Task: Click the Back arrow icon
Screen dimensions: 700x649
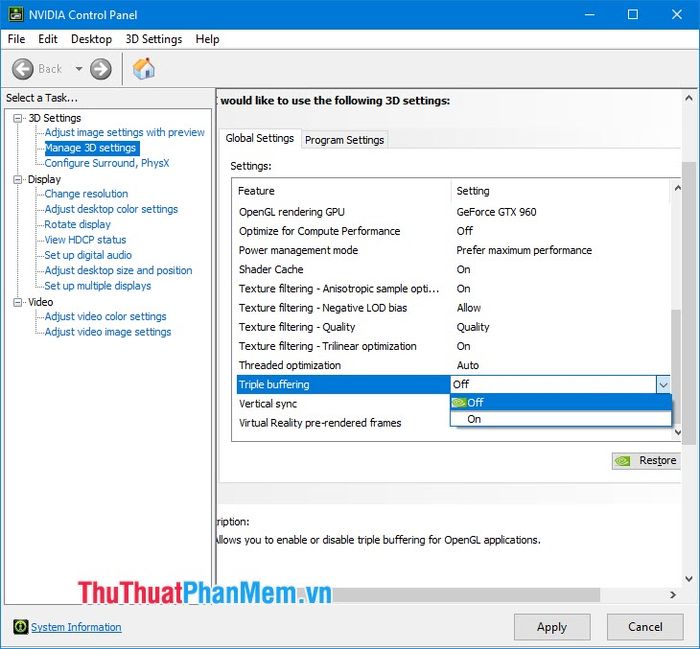Action: 22,69
